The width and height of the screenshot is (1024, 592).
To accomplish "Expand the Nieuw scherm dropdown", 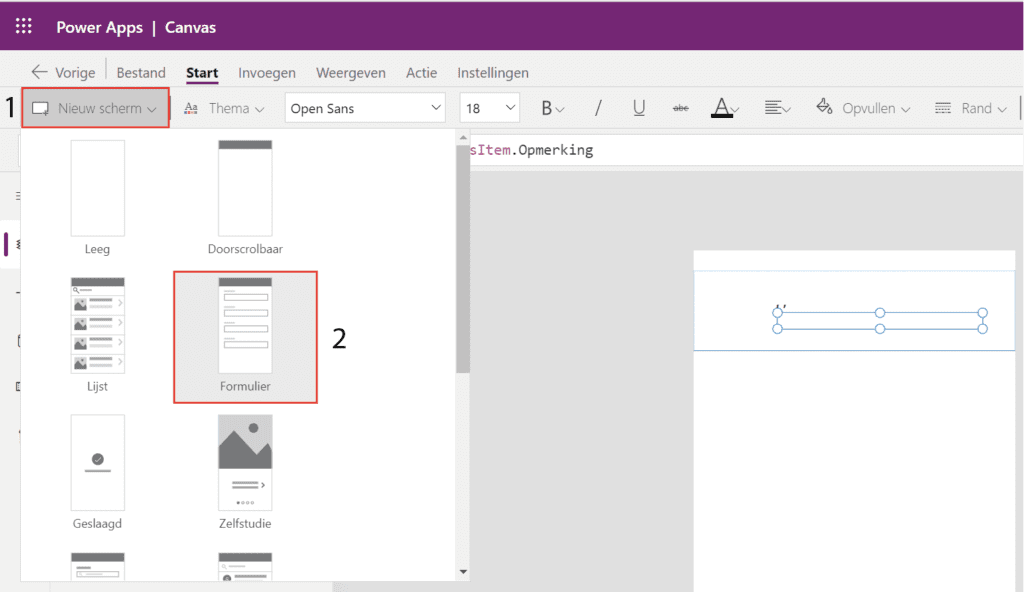I will coord(95,108).
